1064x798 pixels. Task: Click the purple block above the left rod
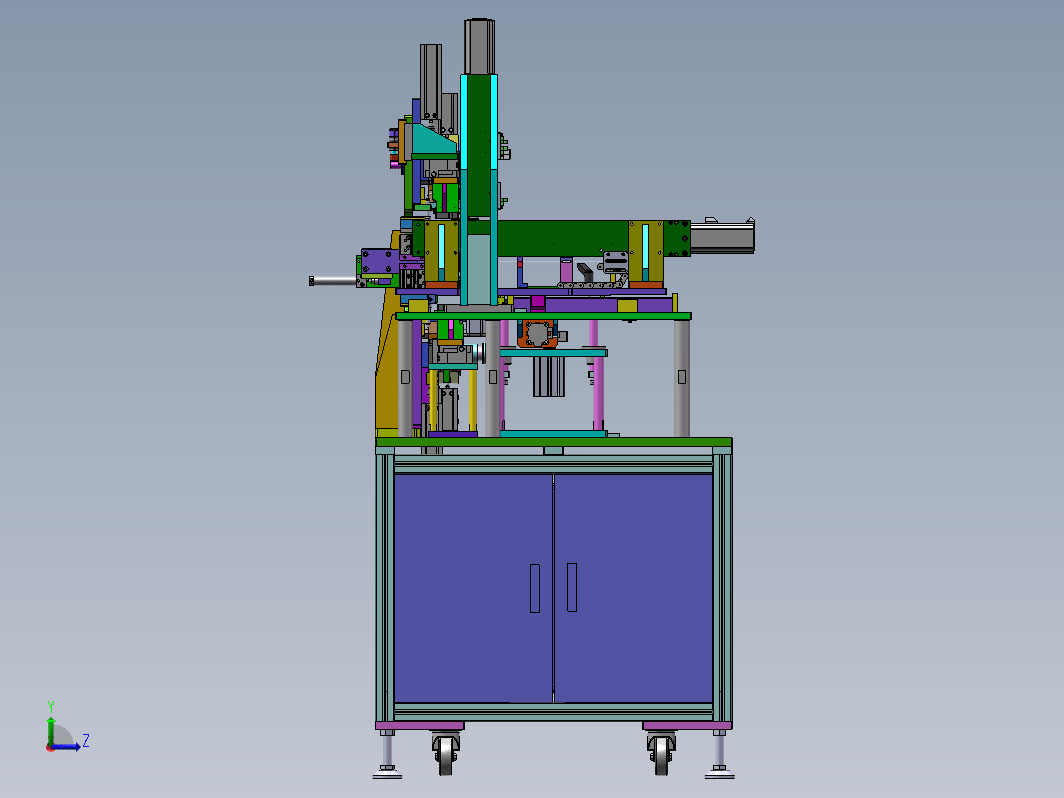(380, 261)
